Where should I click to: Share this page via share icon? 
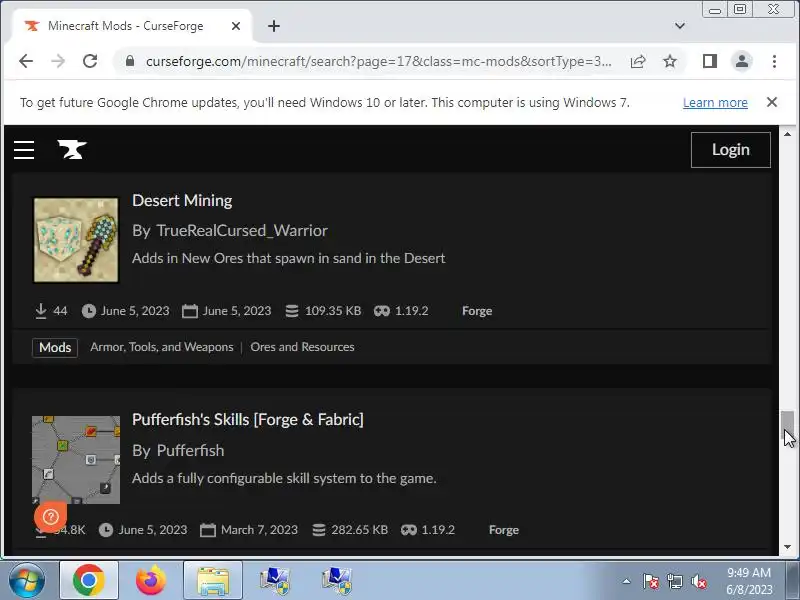coord(638,62)
